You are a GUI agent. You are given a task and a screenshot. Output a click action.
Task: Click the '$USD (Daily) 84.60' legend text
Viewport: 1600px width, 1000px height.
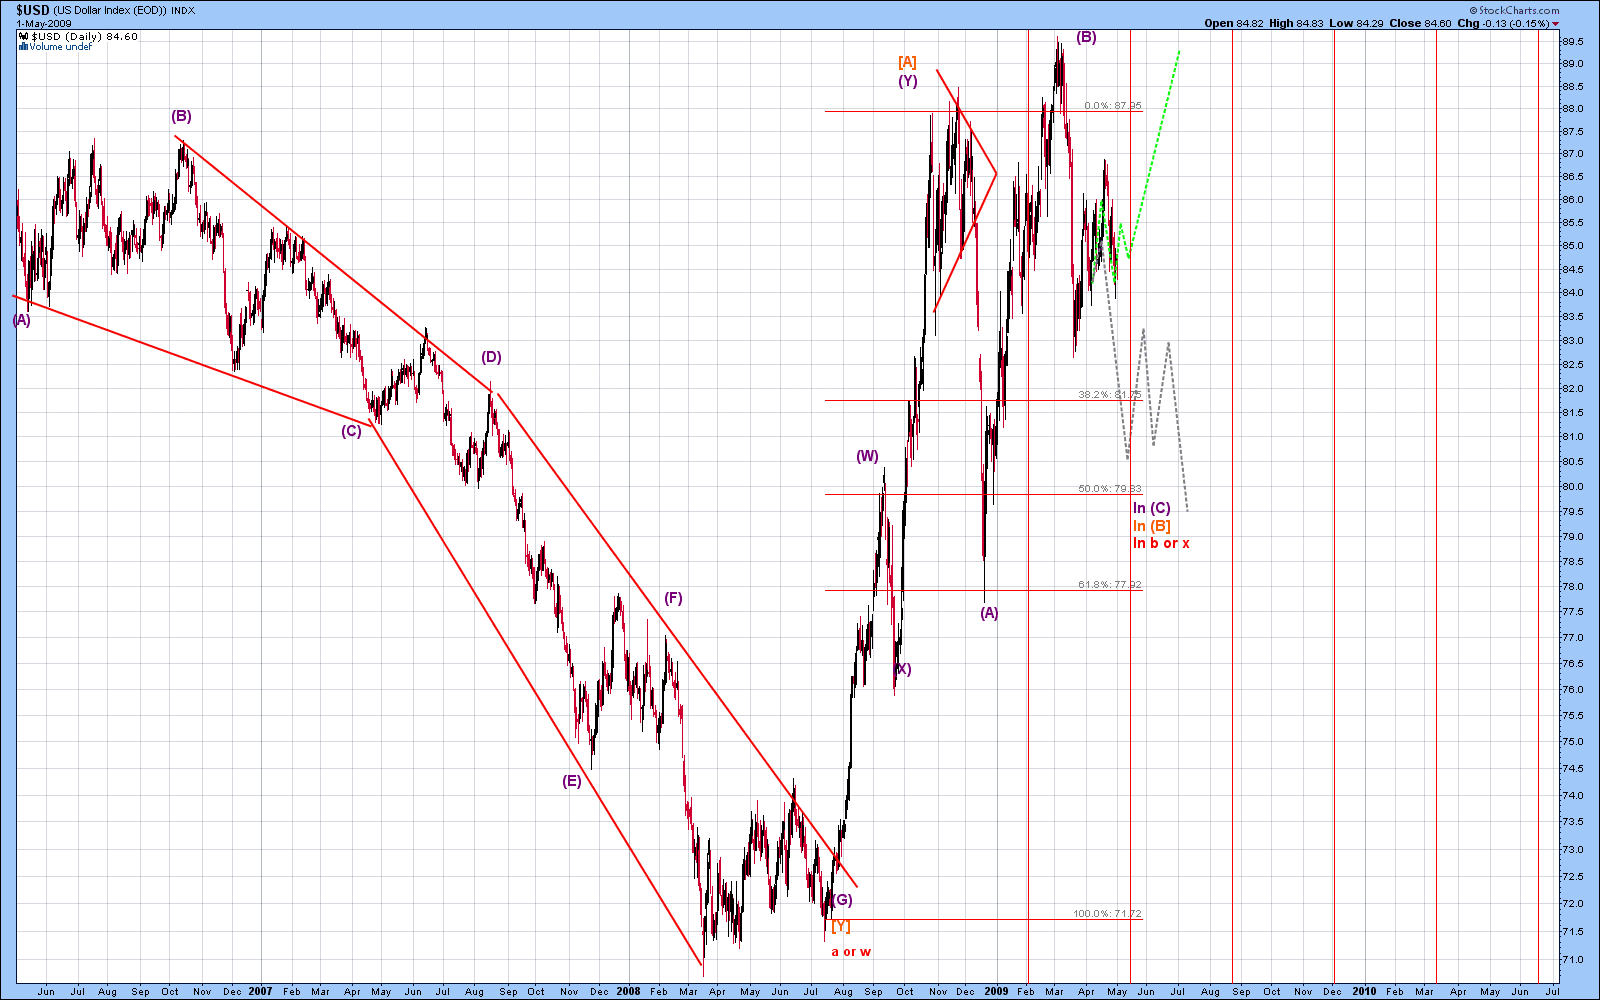(x=84, y=36)
